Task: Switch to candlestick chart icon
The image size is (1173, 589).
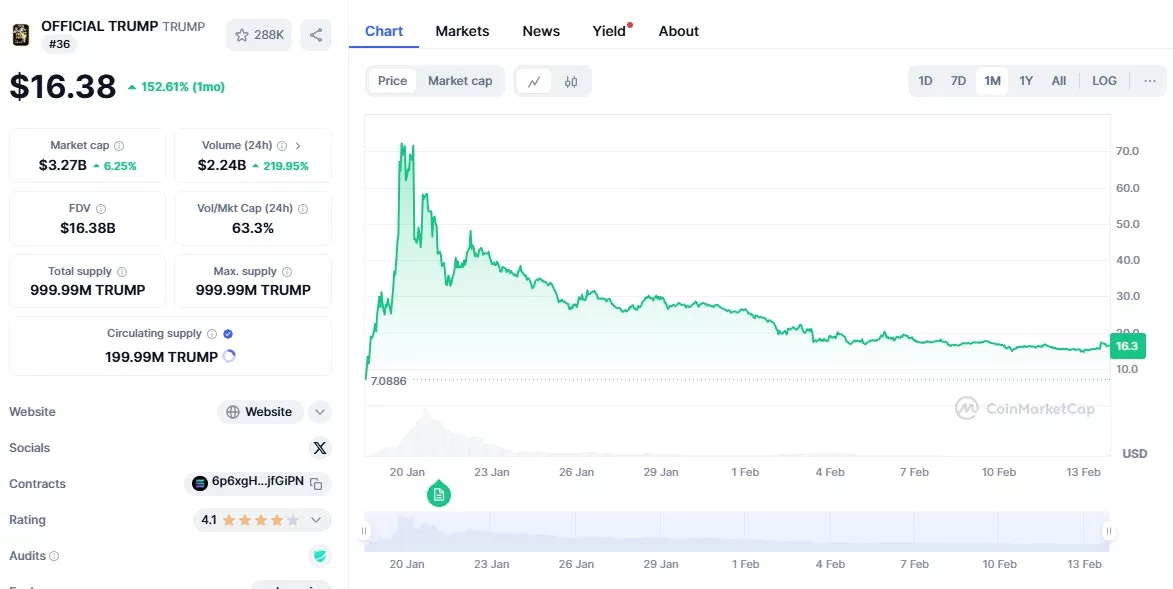Action: [x=571, y=82]
